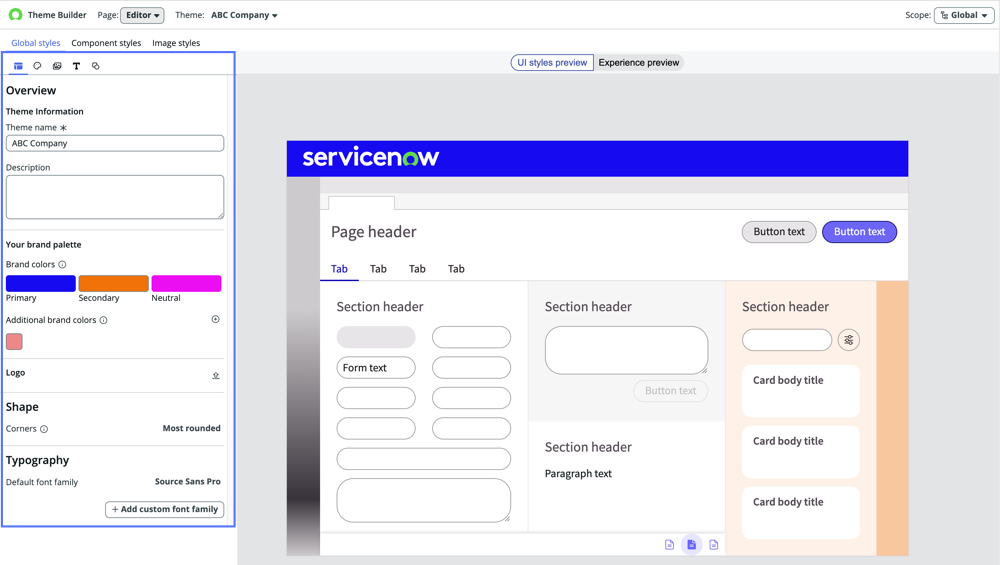Image resolution: width=1000 pixels, height=565 pixels.
Task: Click the Paragraph text in preview
Action: tap(578, 474)
